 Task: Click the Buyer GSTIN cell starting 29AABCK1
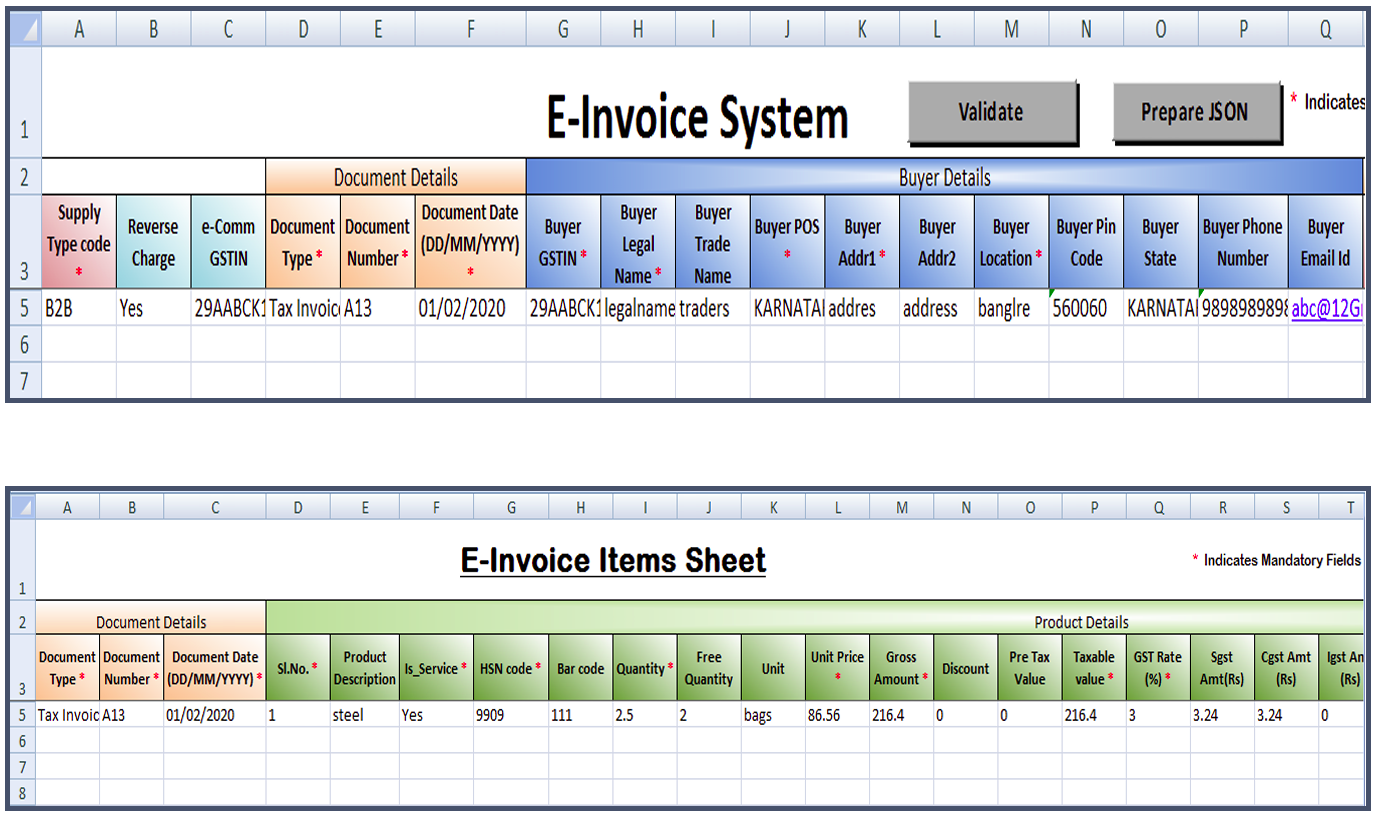pos(562,308)
